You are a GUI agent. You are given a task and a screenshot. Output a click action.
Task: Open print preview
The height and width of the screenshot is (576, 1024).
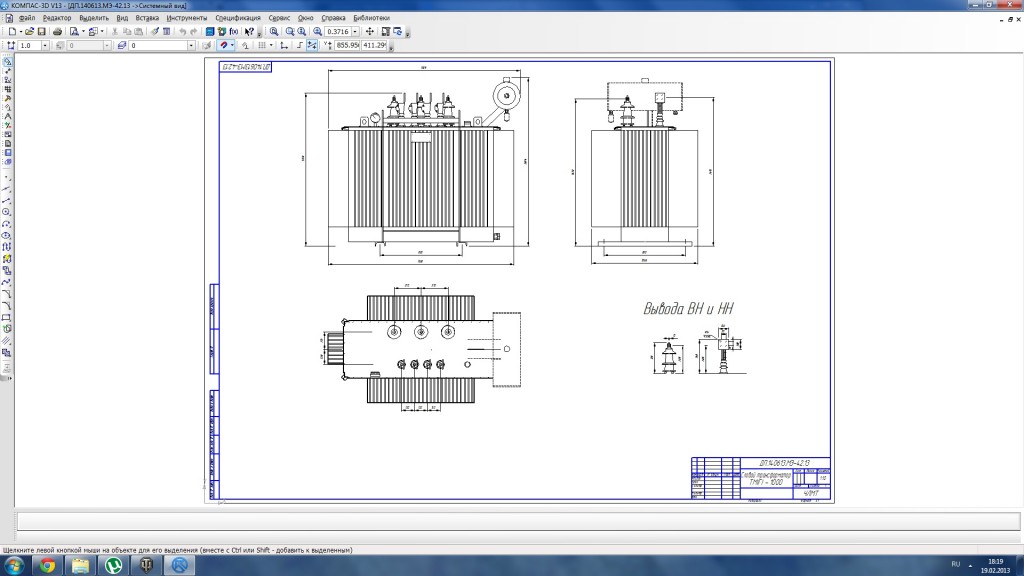click(x=74, y=31)
